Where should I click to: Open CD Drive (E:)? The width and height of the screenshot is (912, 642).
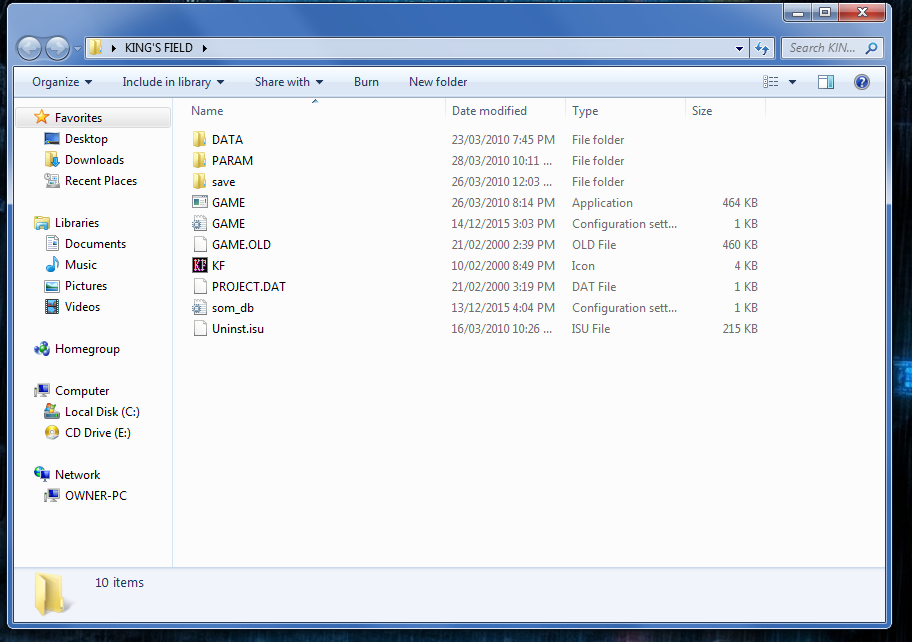point(98,433)
